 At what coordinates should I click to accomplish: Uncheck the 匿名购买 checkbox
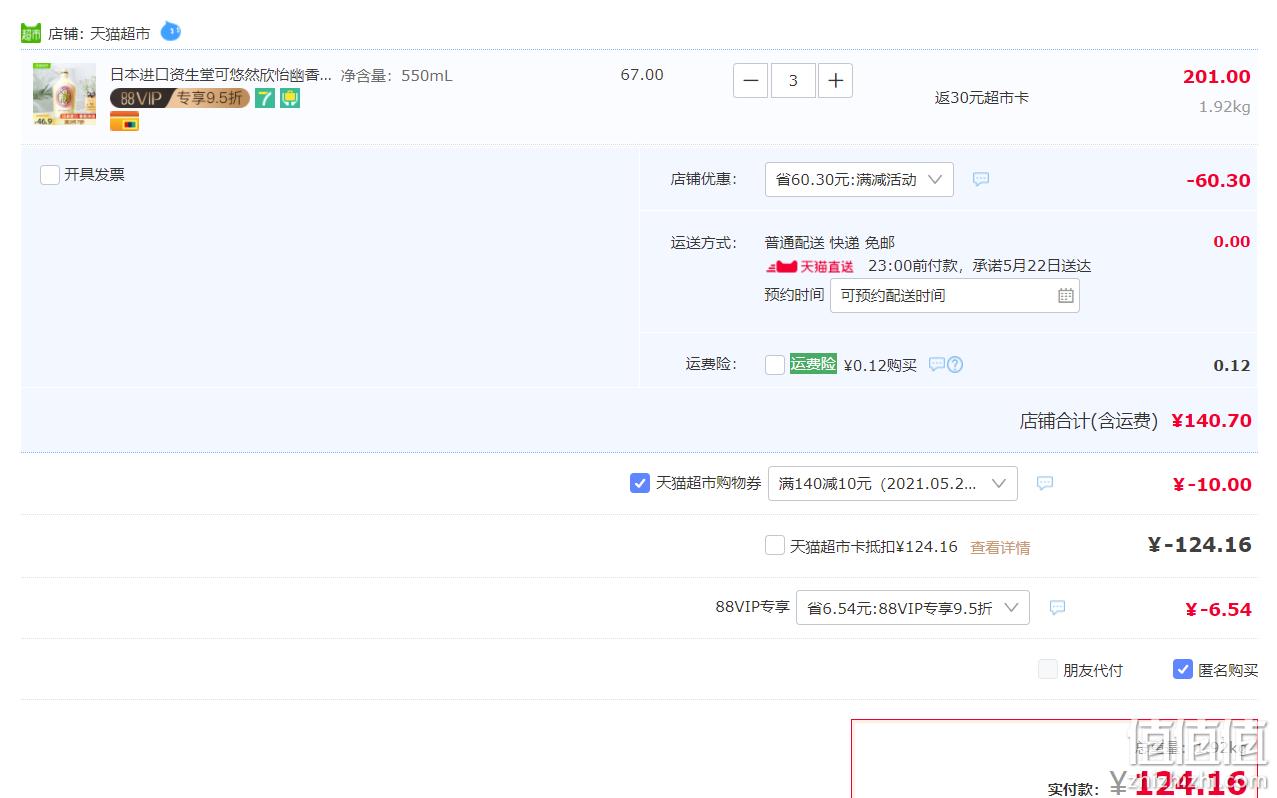(x=1183, y=669)
